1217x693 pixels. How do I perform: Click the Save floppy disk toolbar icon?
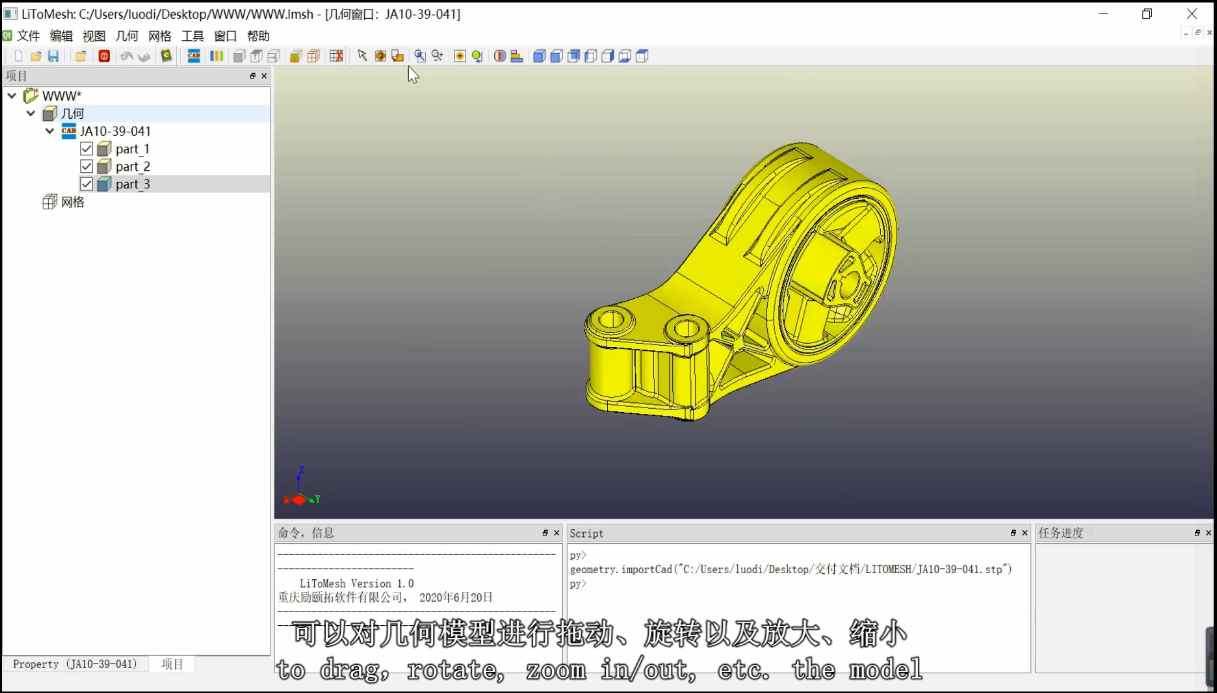53,56
